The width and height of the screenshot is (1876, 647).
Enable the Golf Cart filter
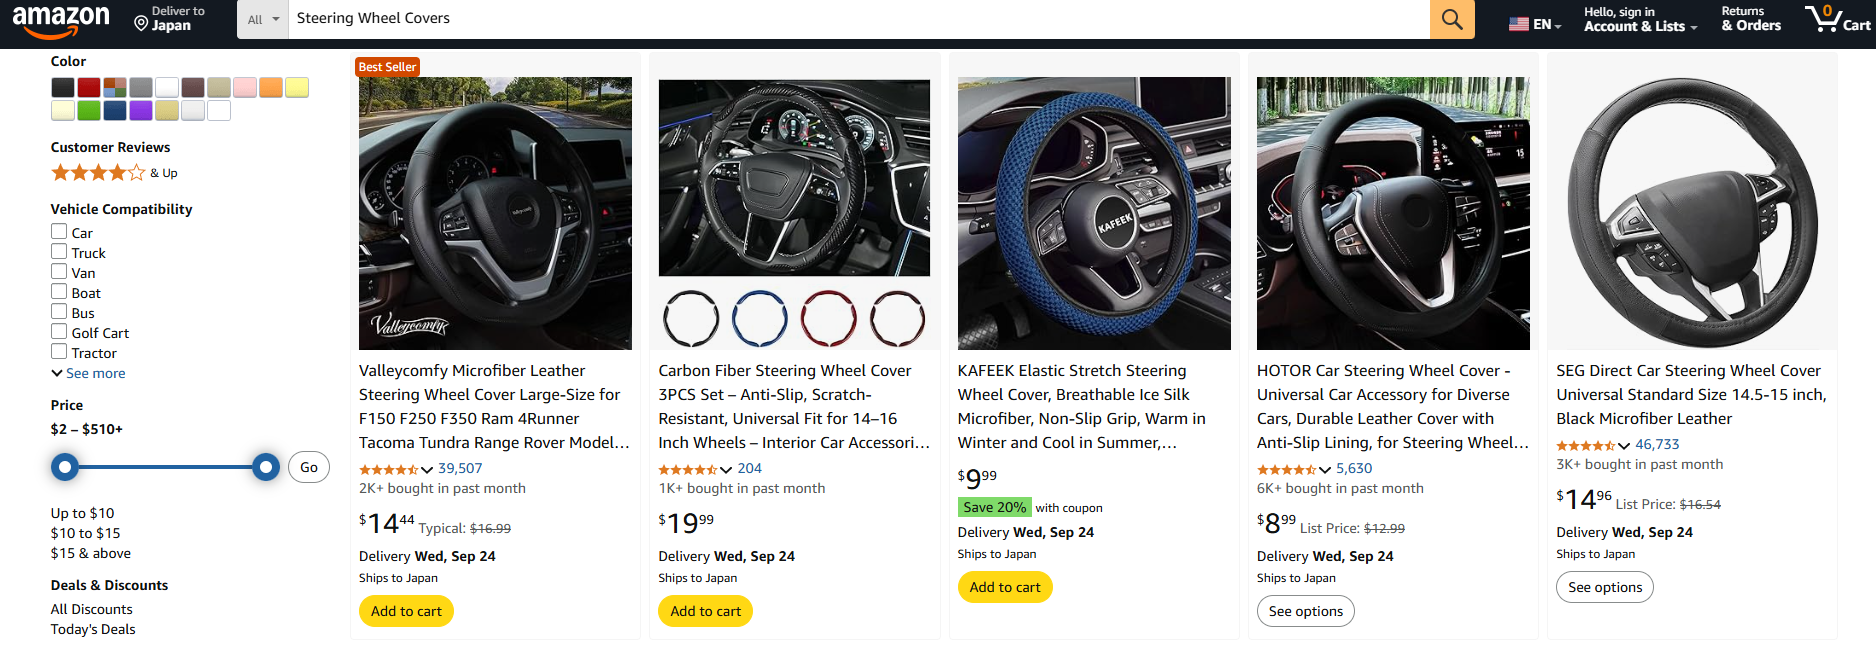point(59,331)
